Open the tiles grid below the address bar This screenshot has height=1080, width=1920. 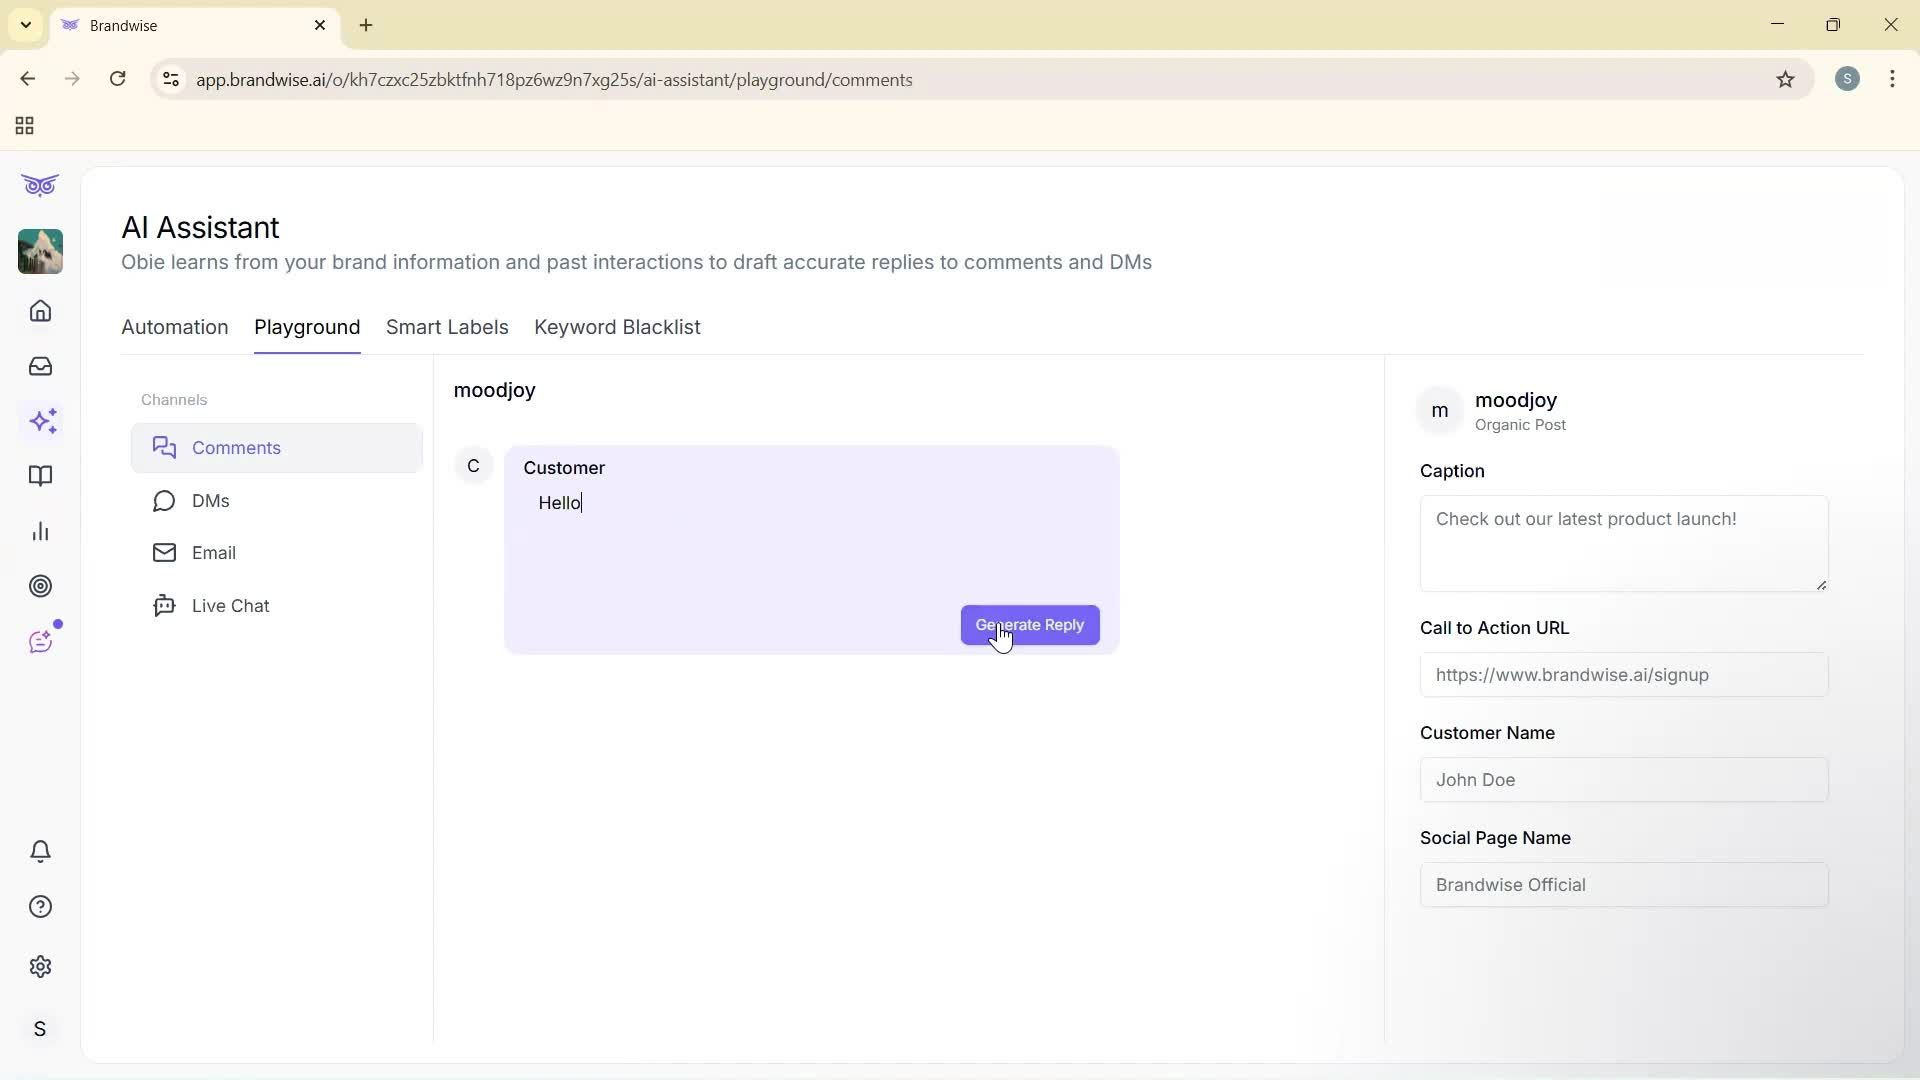click(x=23, y=126)
